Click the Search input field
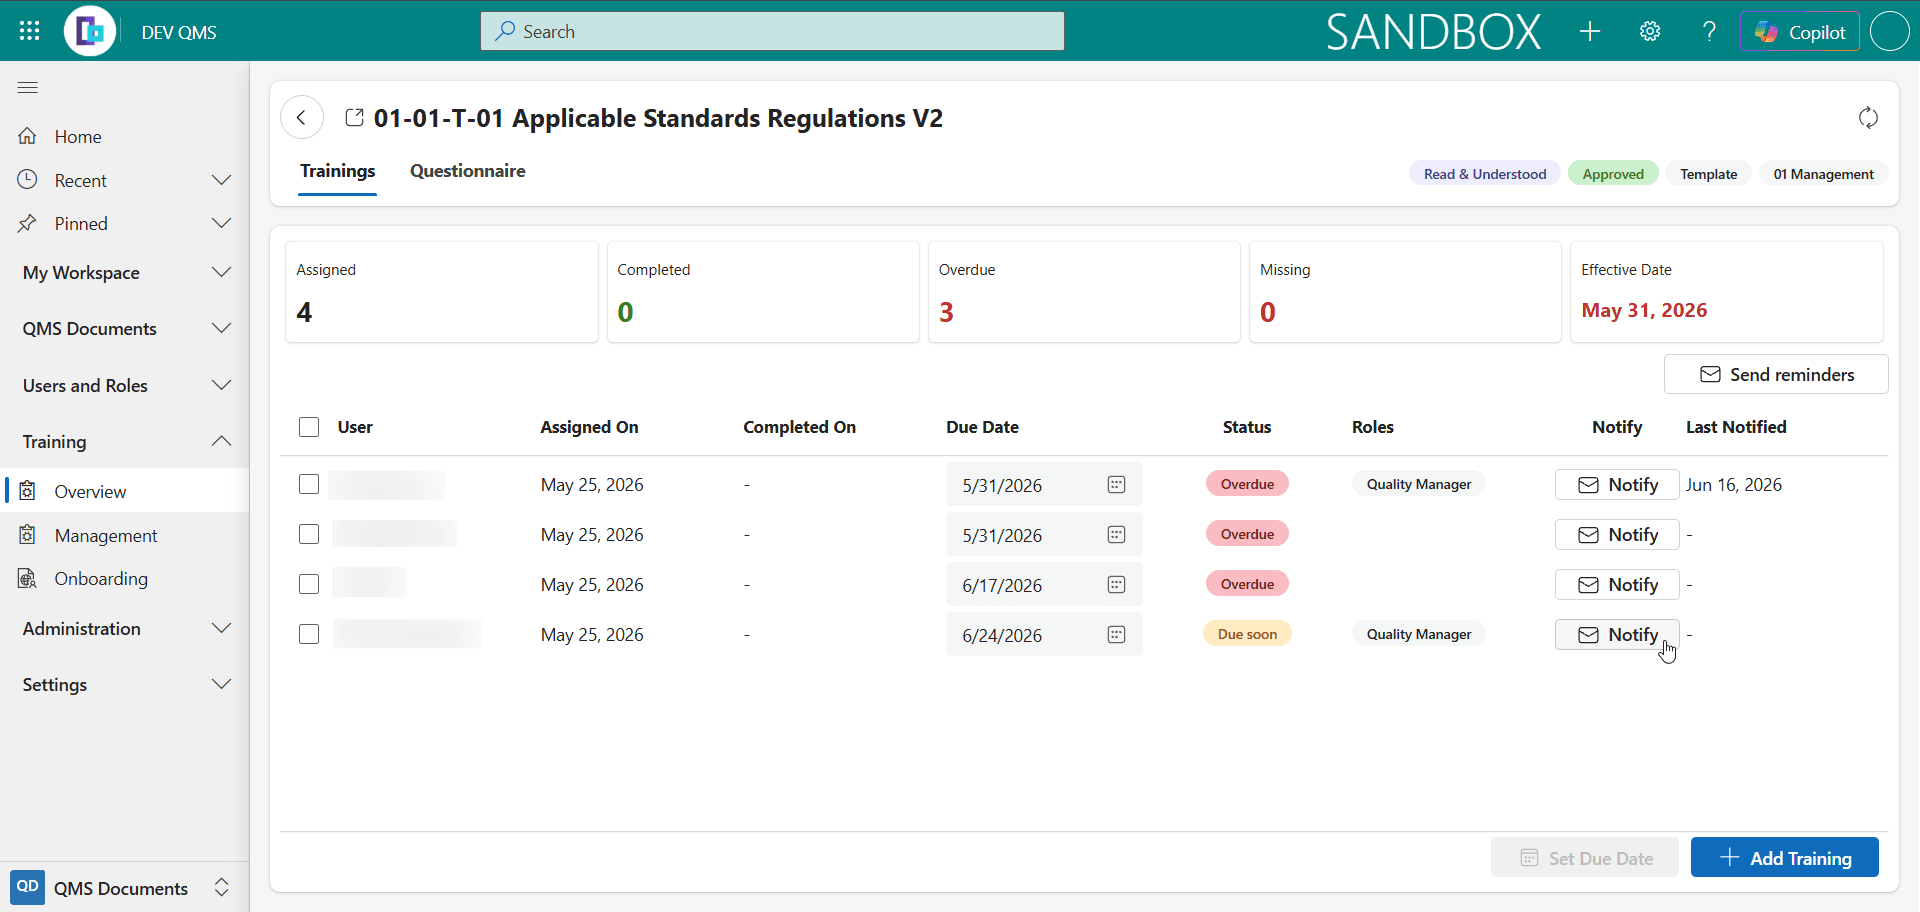 pos(772,31)
